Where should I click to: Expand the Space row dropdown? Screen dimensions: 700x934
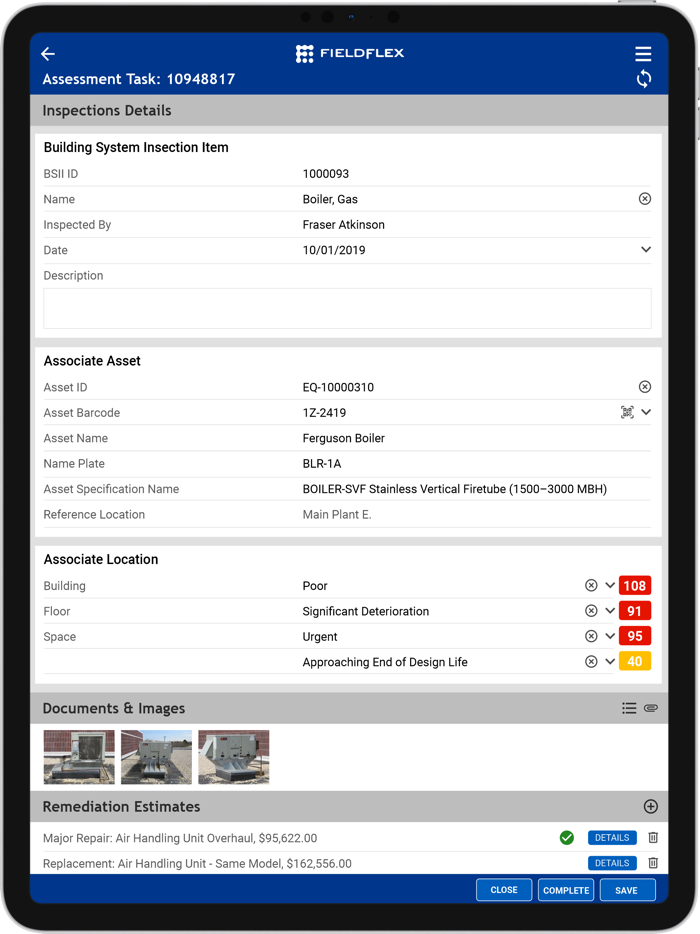pyautogui.click(x=610, y=636)
